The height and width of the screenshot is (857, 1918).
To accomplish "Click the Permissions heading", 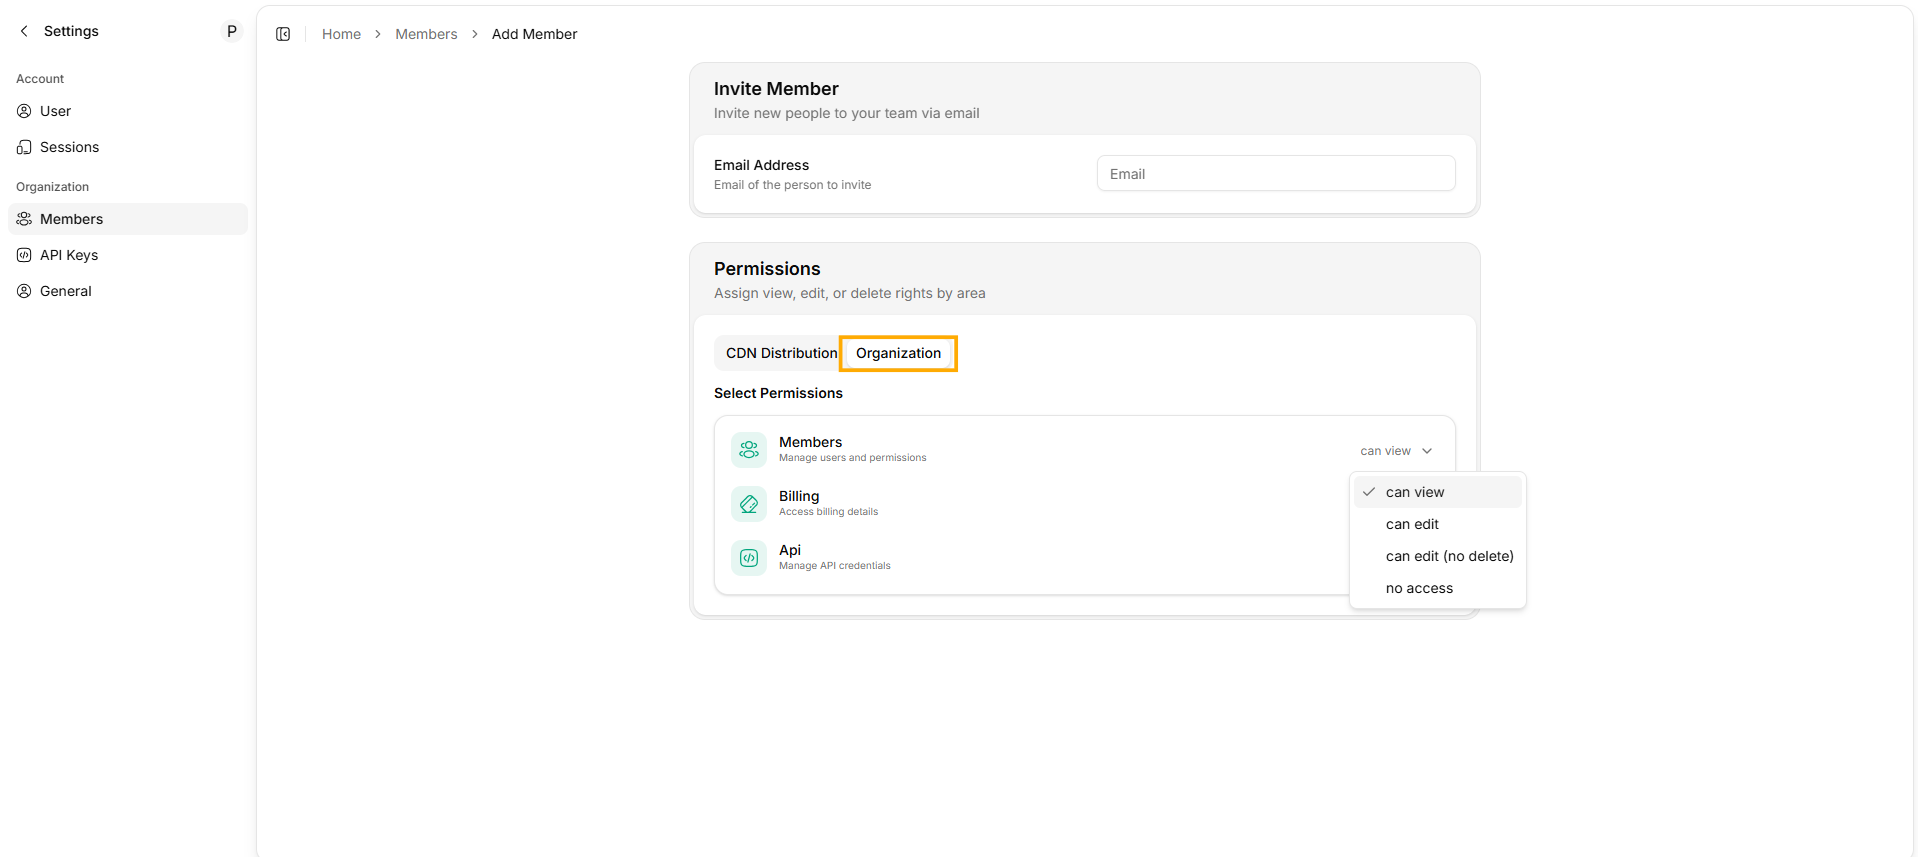I will 767,269.
